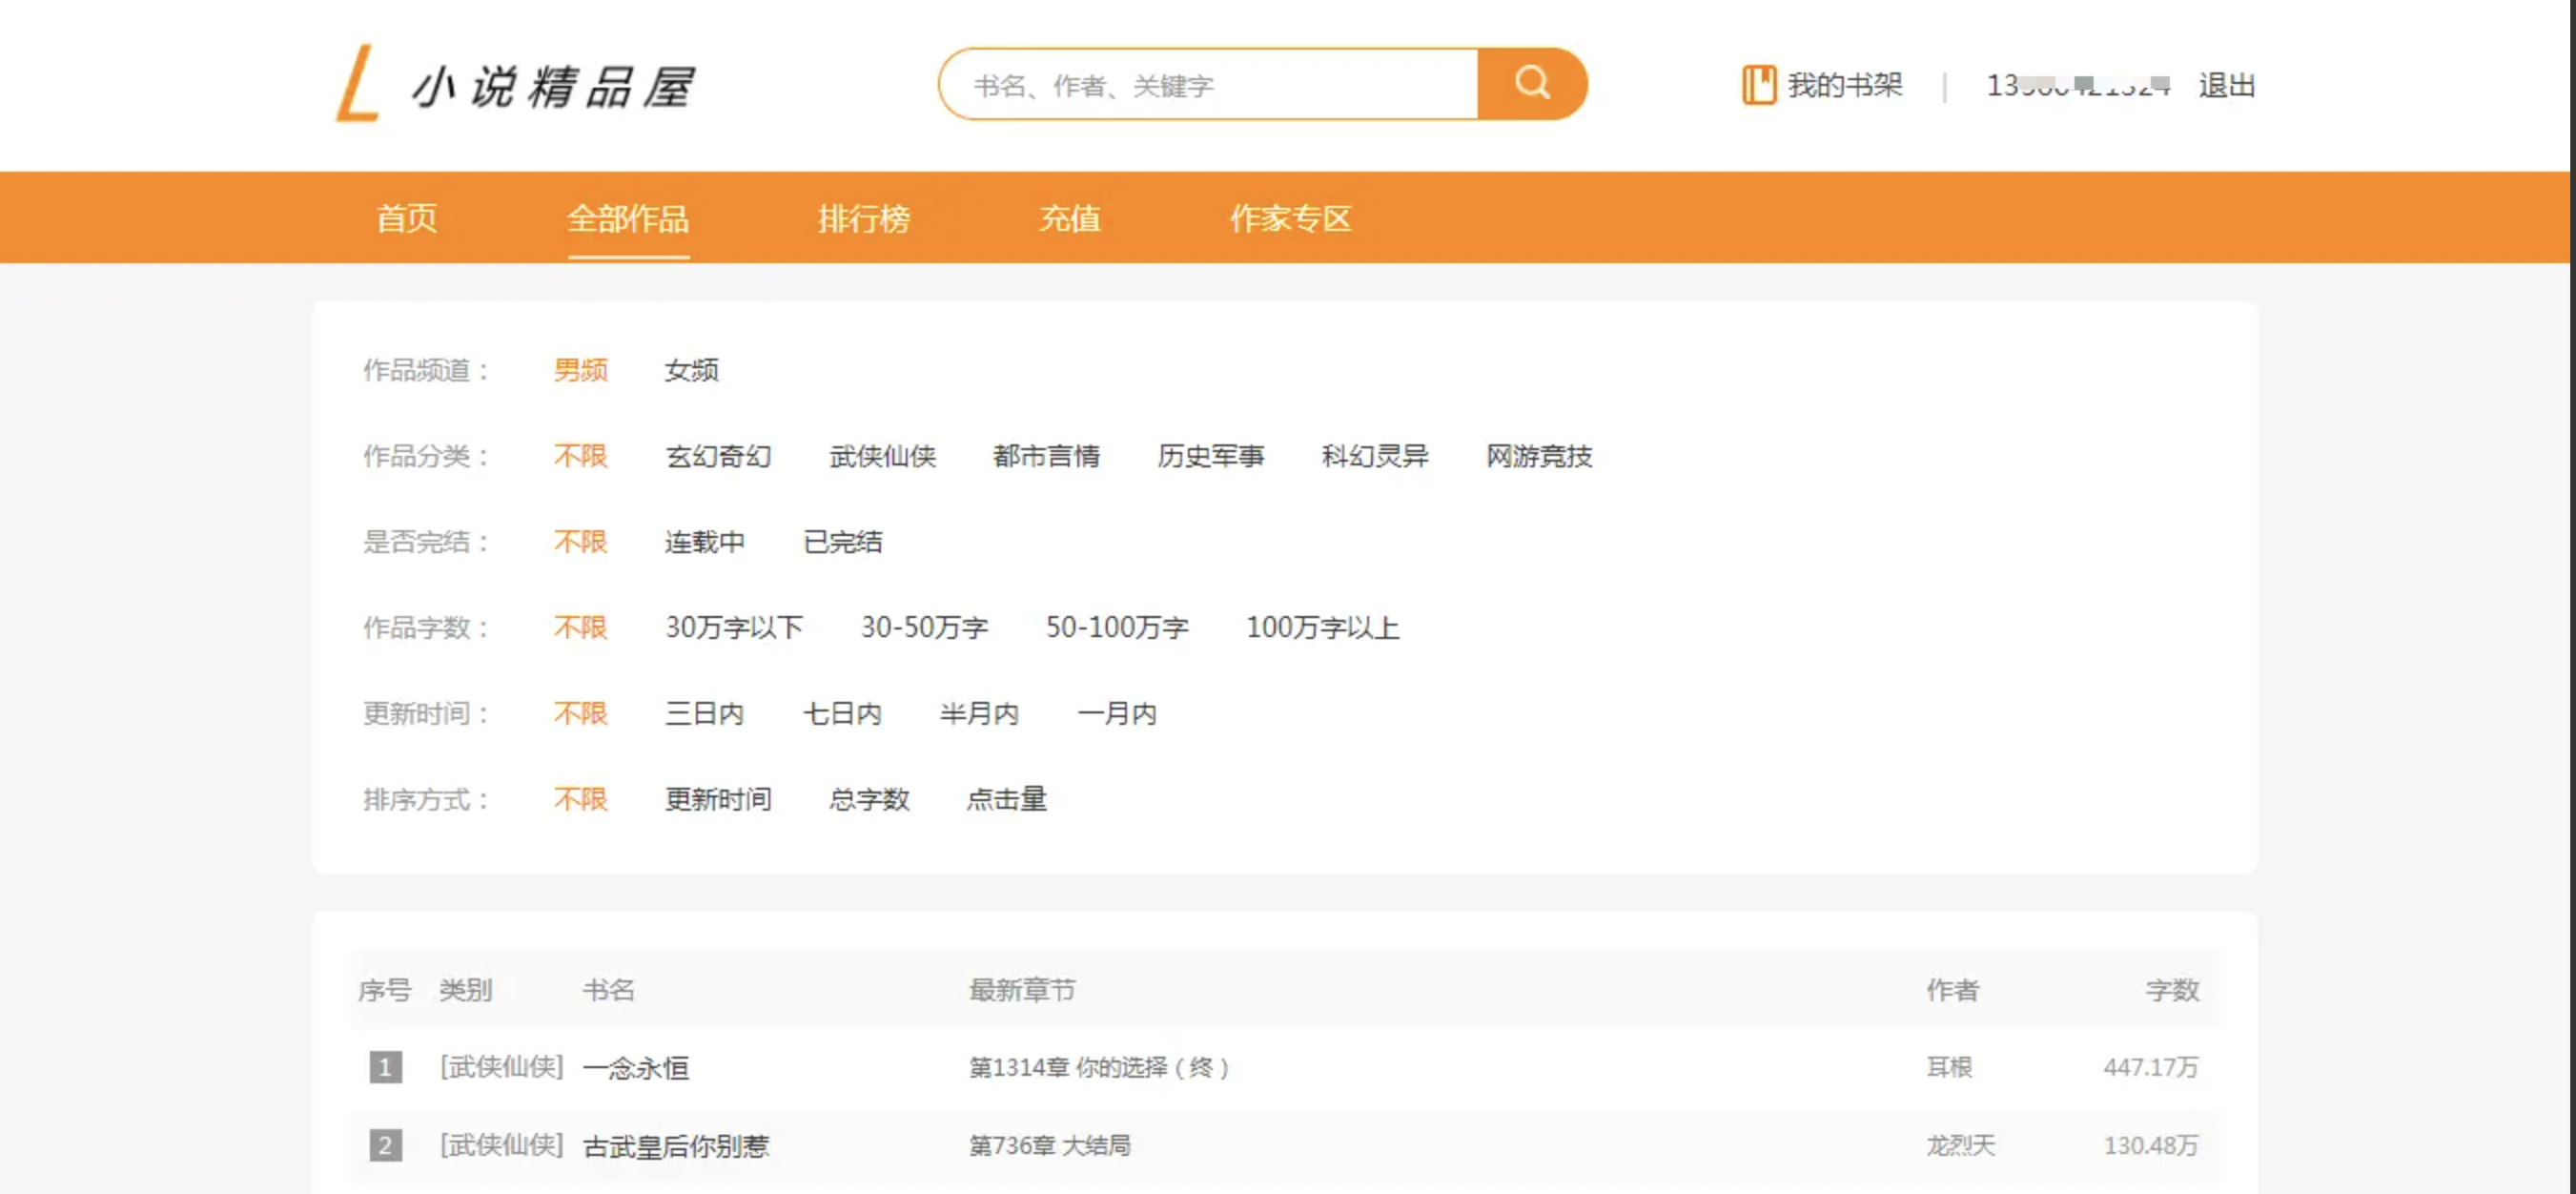Click the 最新章节 column header
The height and width of the screenshot is (1194, 2576).
pos(1022,991)
